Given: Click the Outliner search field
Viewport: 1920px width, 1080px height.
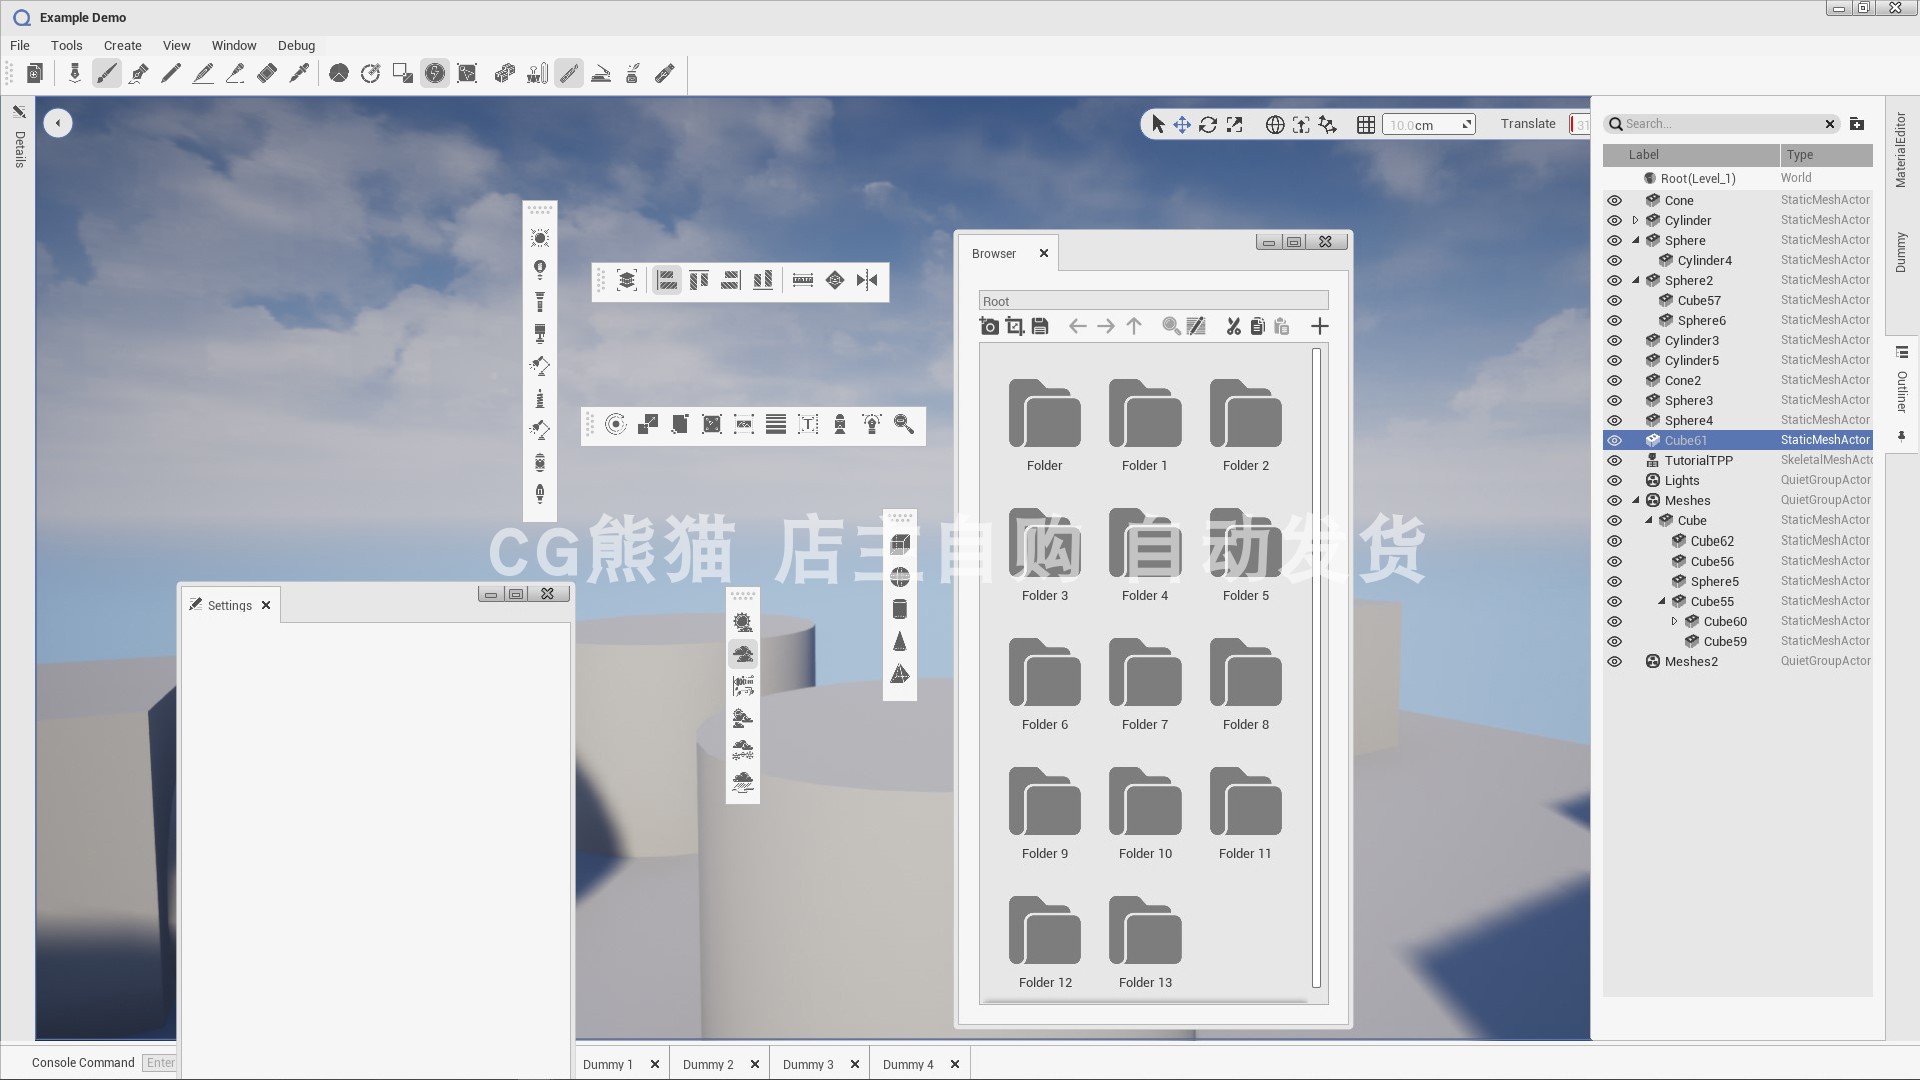Looking at the screenshot, I should pyautogui.click(x=1720, y=124).
